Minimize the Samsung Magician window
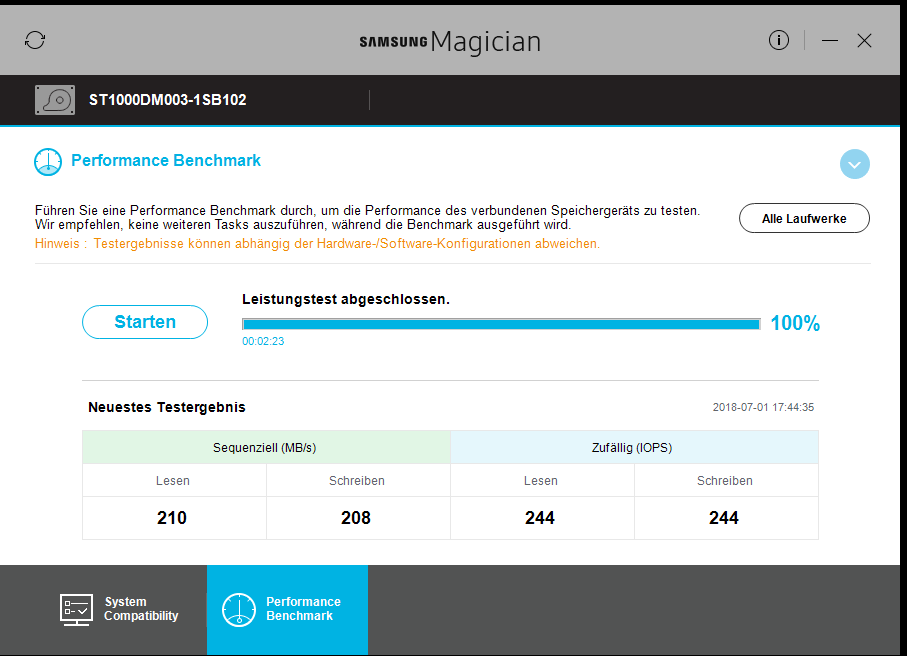This screenshot has width=907, height=656. tap(829, 40)
